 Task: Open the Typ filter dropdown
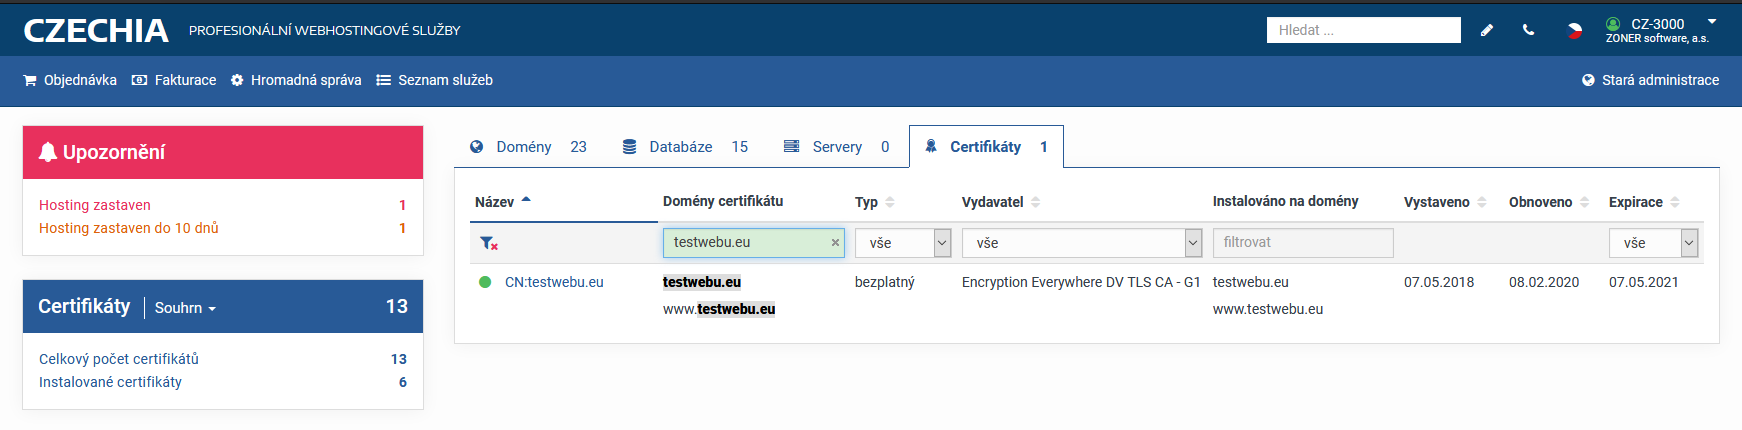click(902, 243)
